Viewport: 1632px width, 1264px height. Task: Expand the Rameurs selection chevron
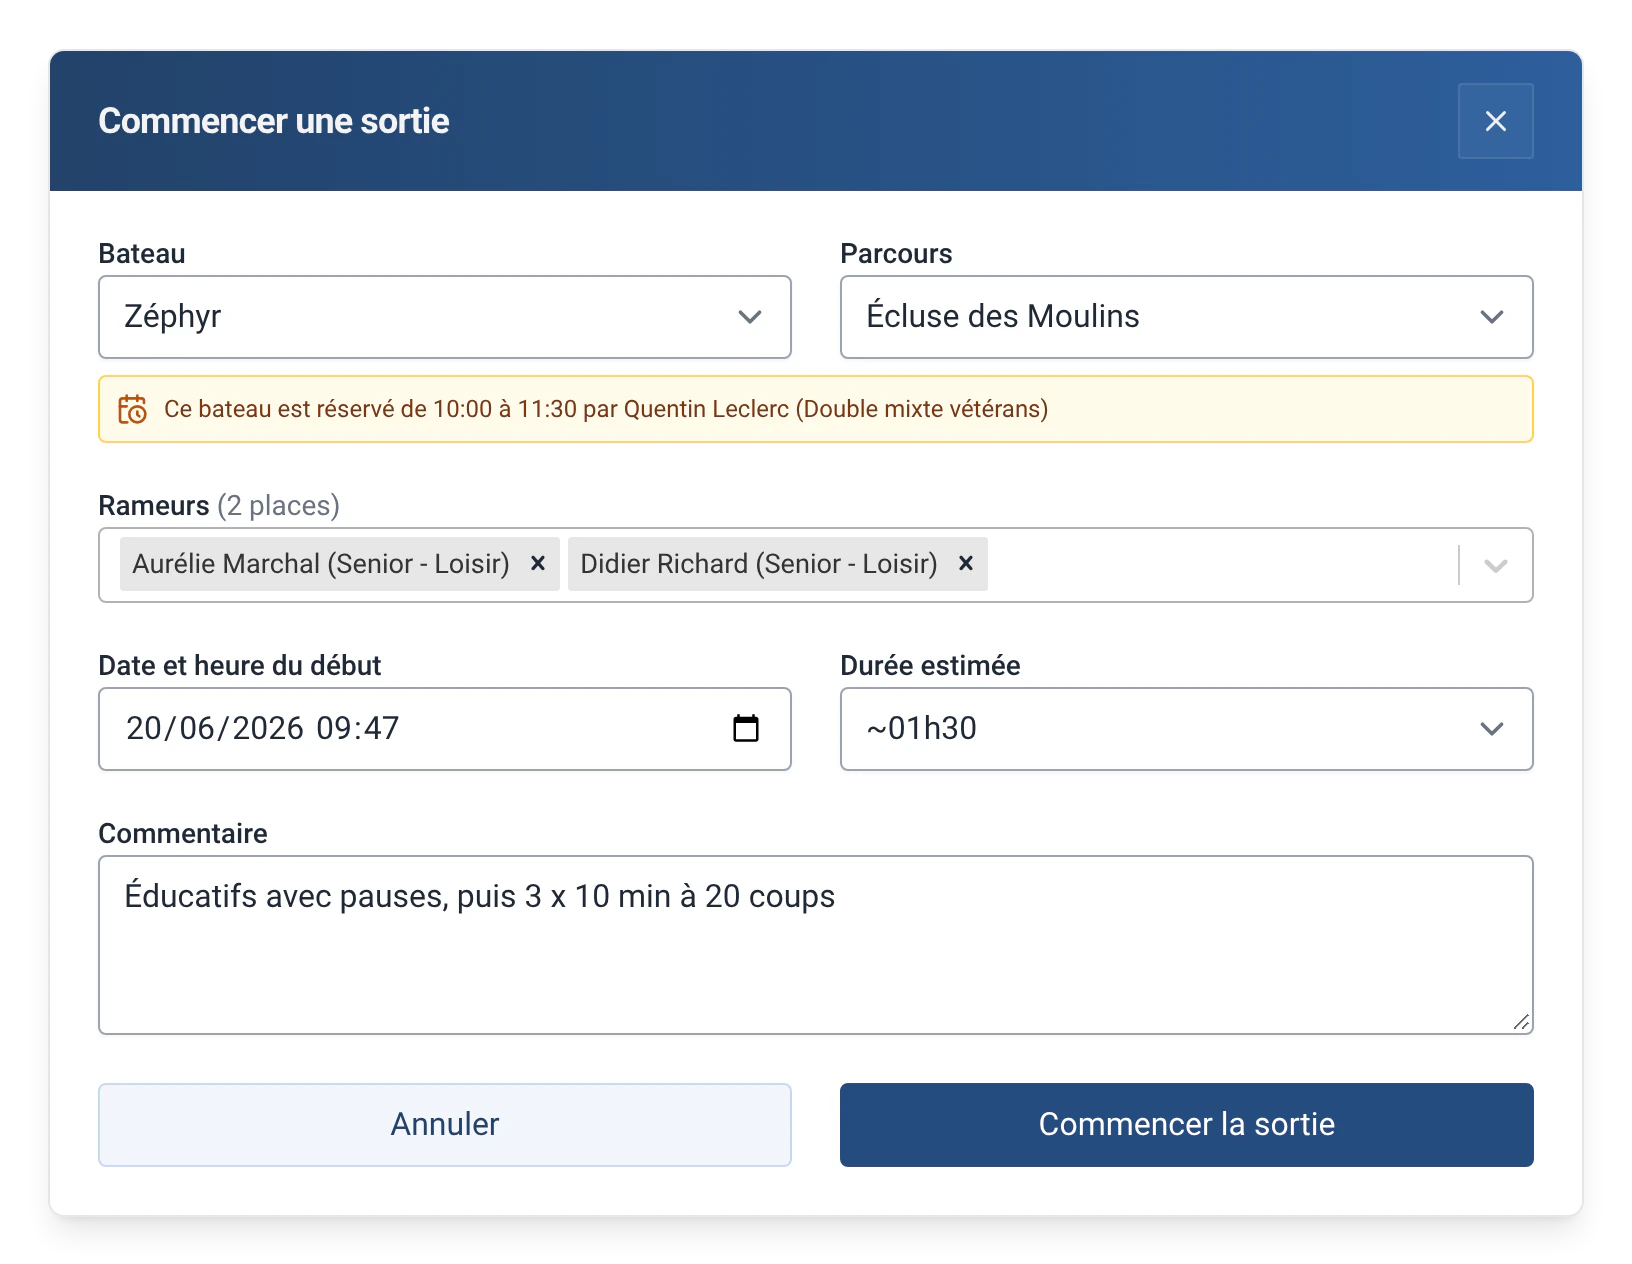coord(1496,565)
